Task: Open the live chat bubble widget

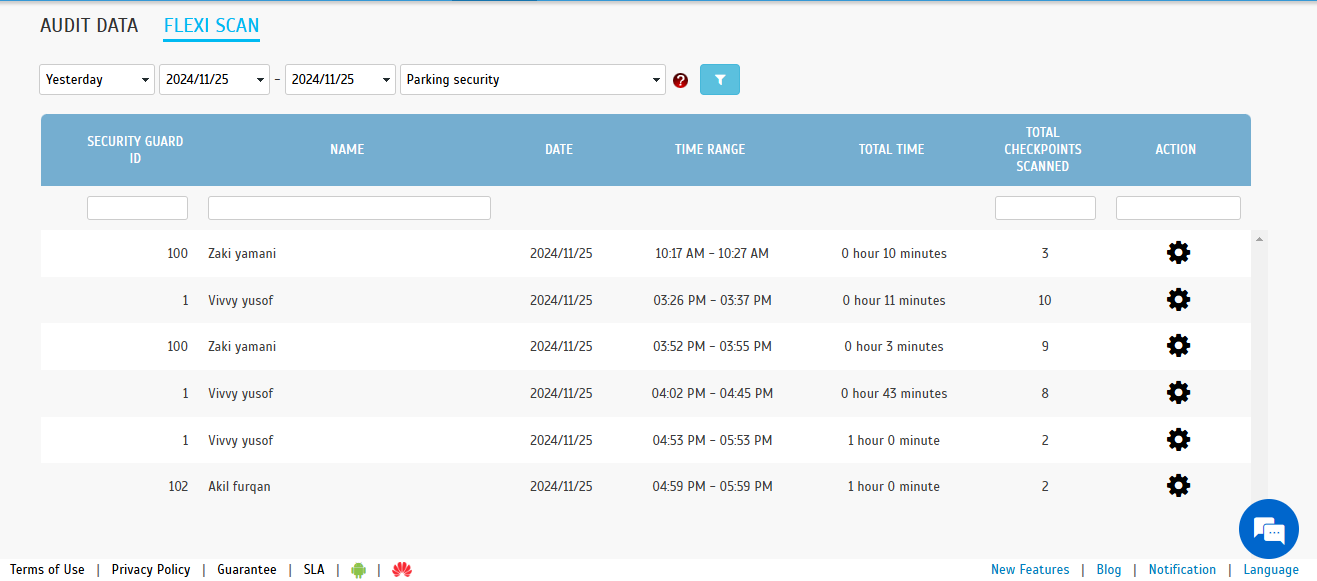Action: coord(1268,528)
